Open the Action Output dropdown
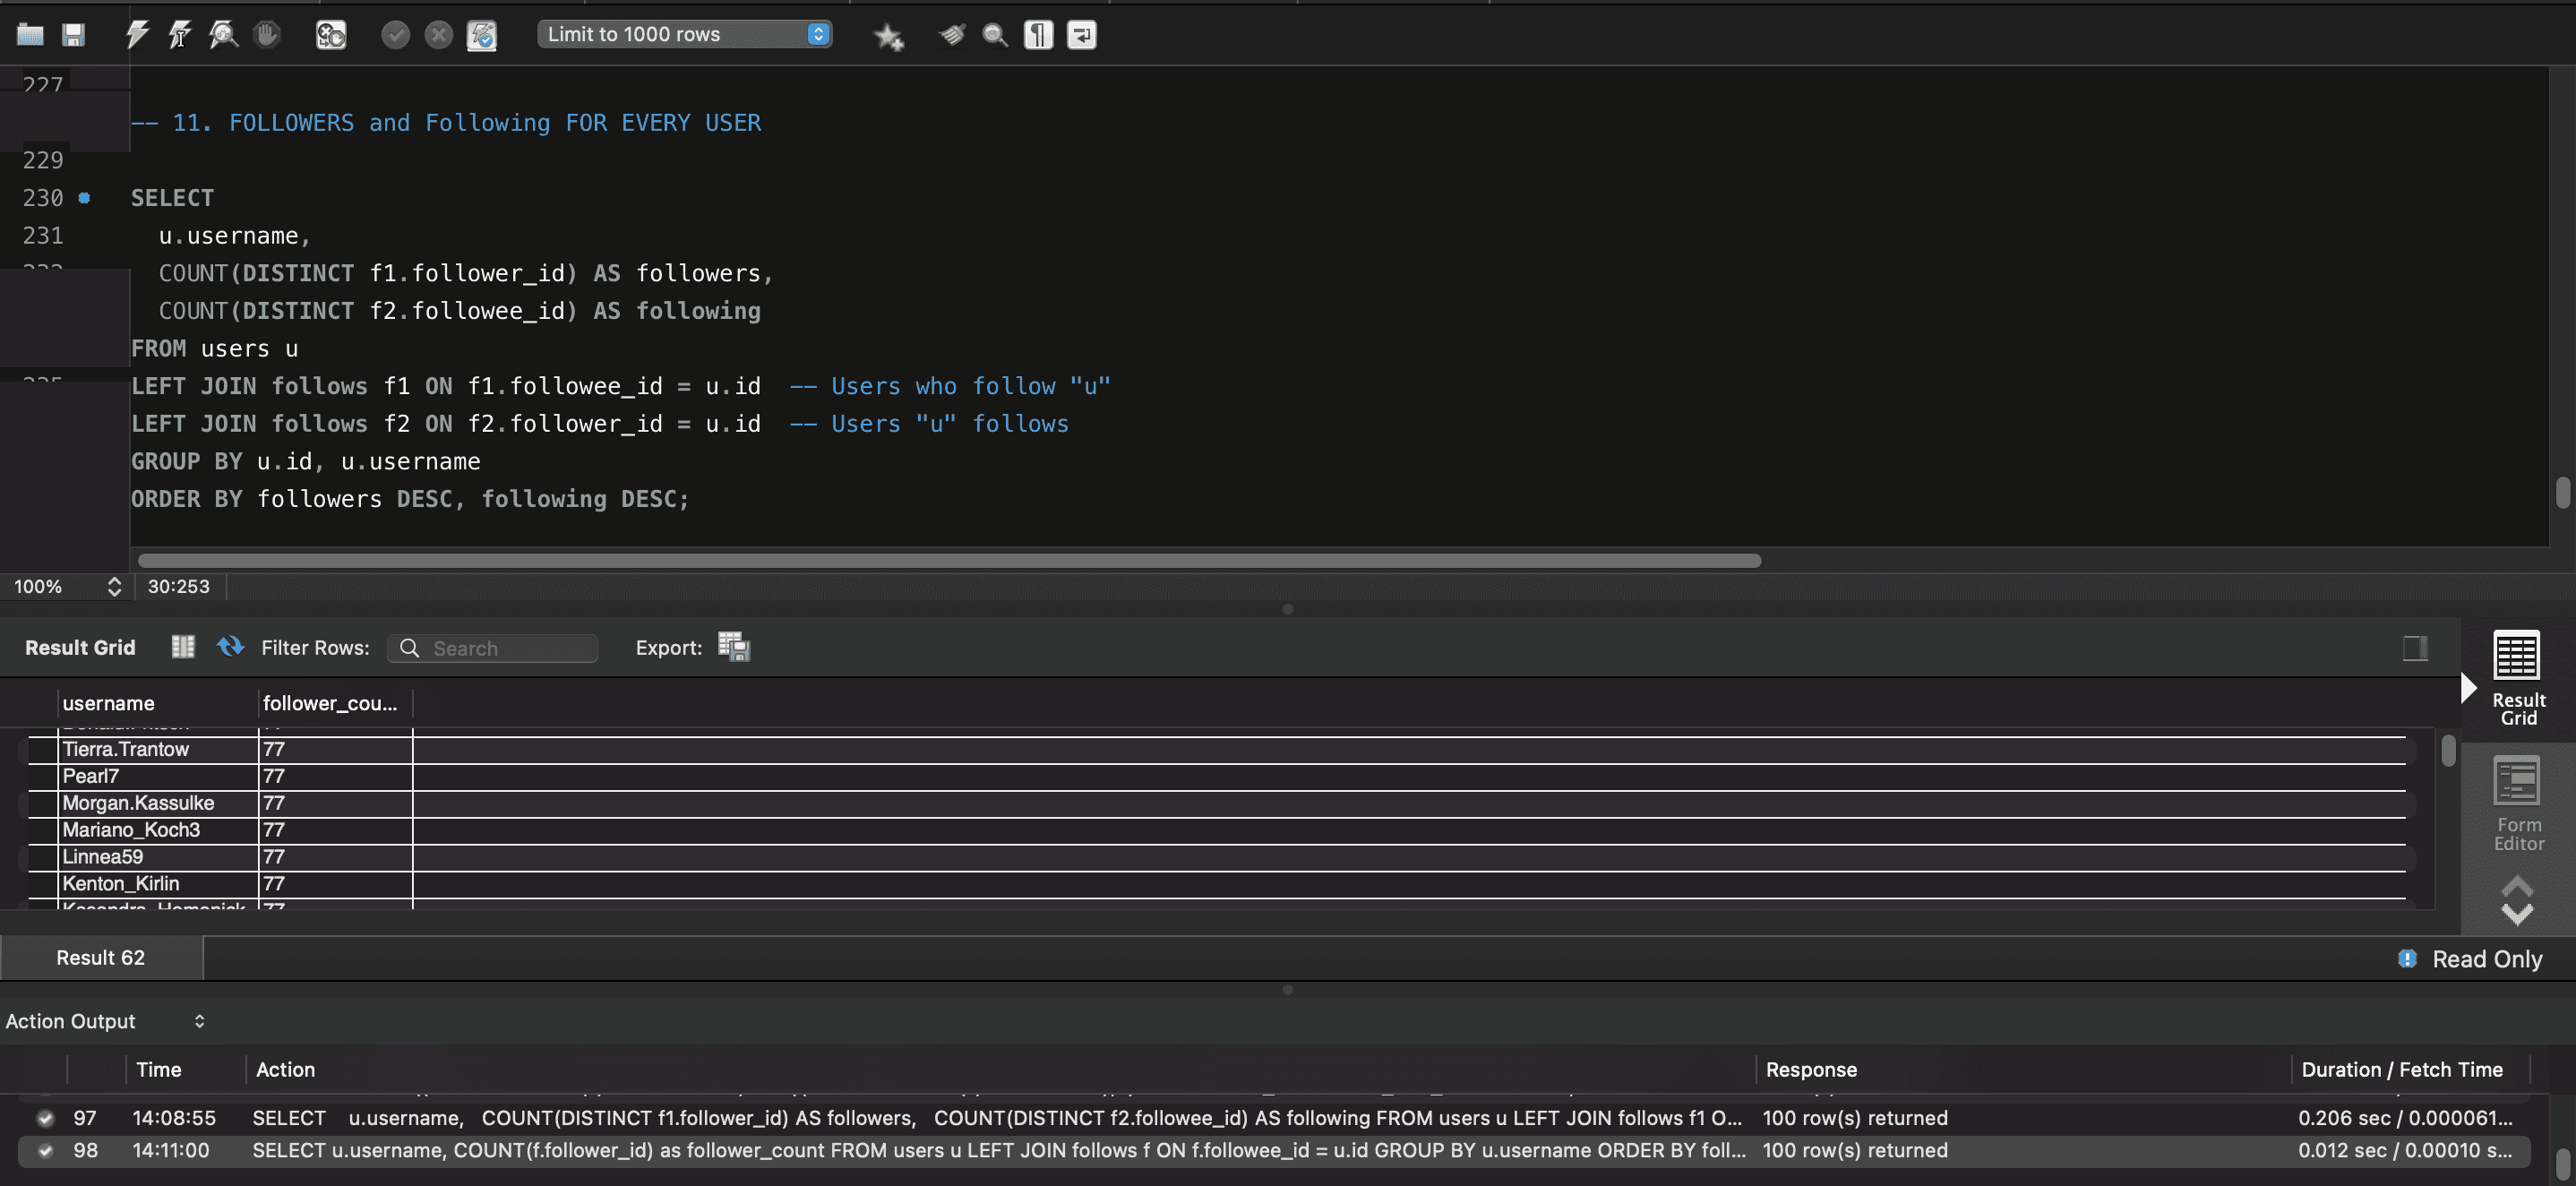 click(x=105, y=1021)
